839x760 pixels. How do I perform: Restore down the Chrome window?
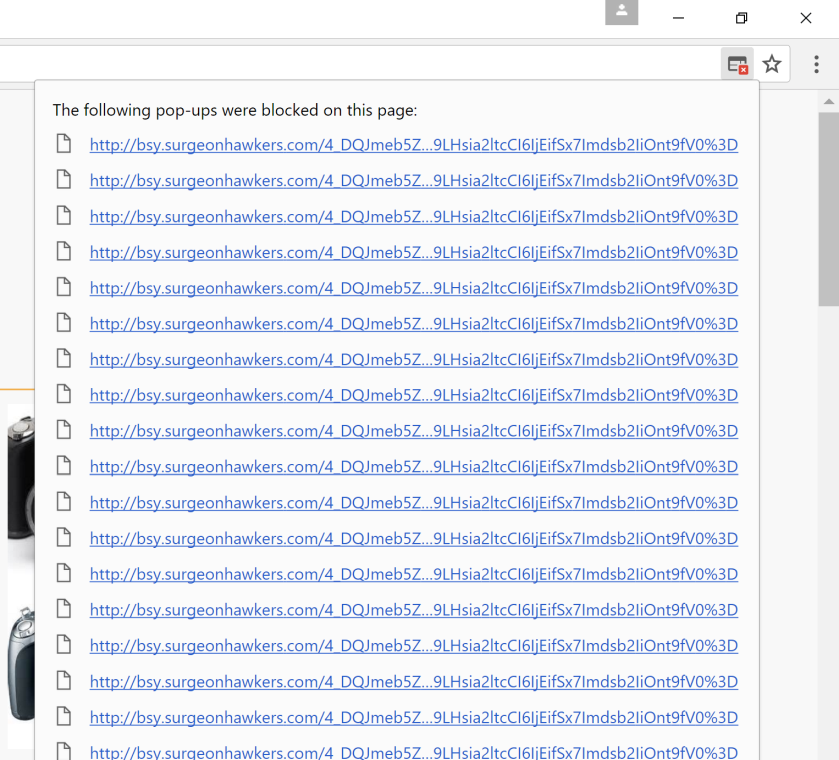[x=741, y=18]
